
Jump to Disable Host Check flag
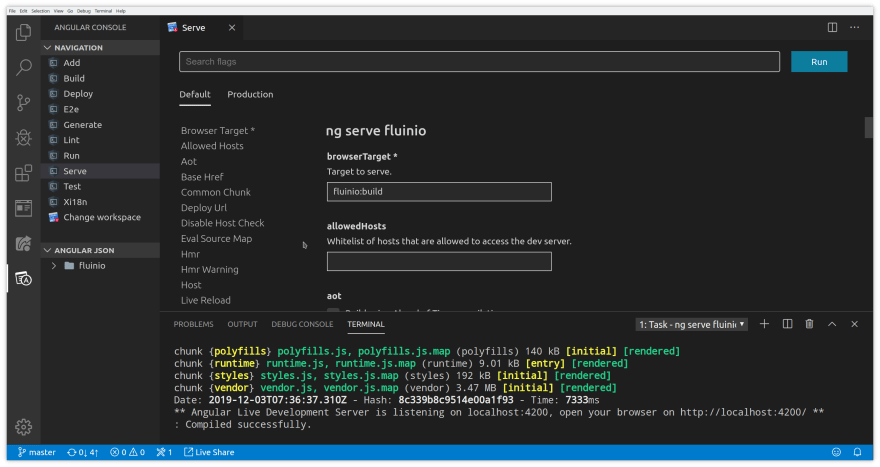(x=222, y=223)
